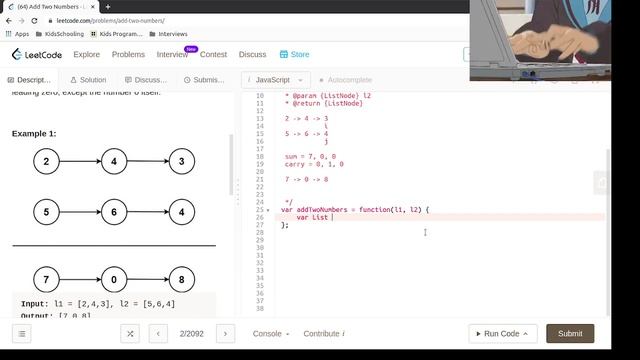Screen dimensions: 640x360
Task: Open Explore in the top navigation
Action: click(87, 54)
